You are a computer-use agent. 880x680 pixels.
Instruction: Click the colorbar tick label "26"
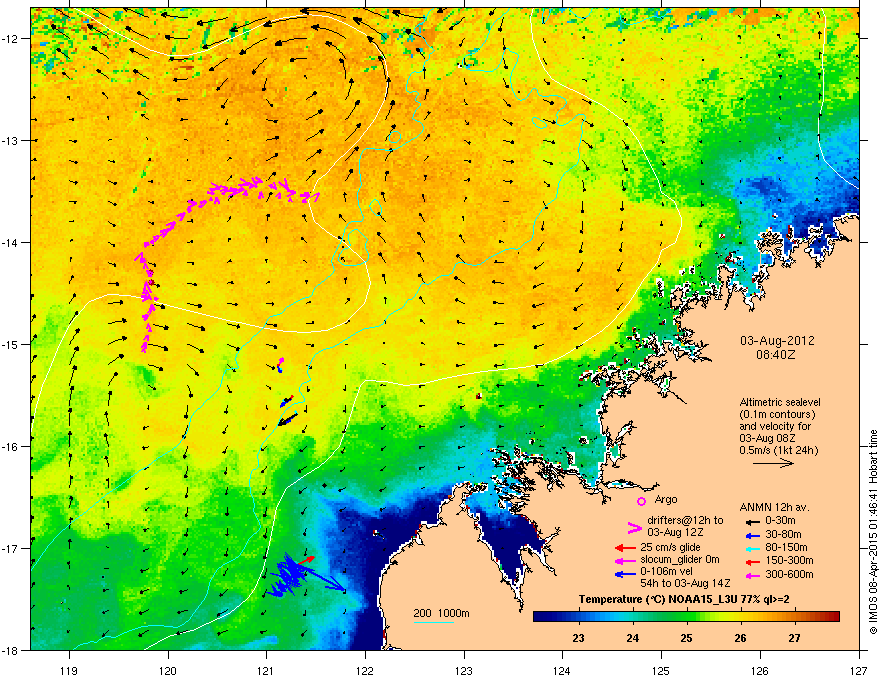[740, 638]
